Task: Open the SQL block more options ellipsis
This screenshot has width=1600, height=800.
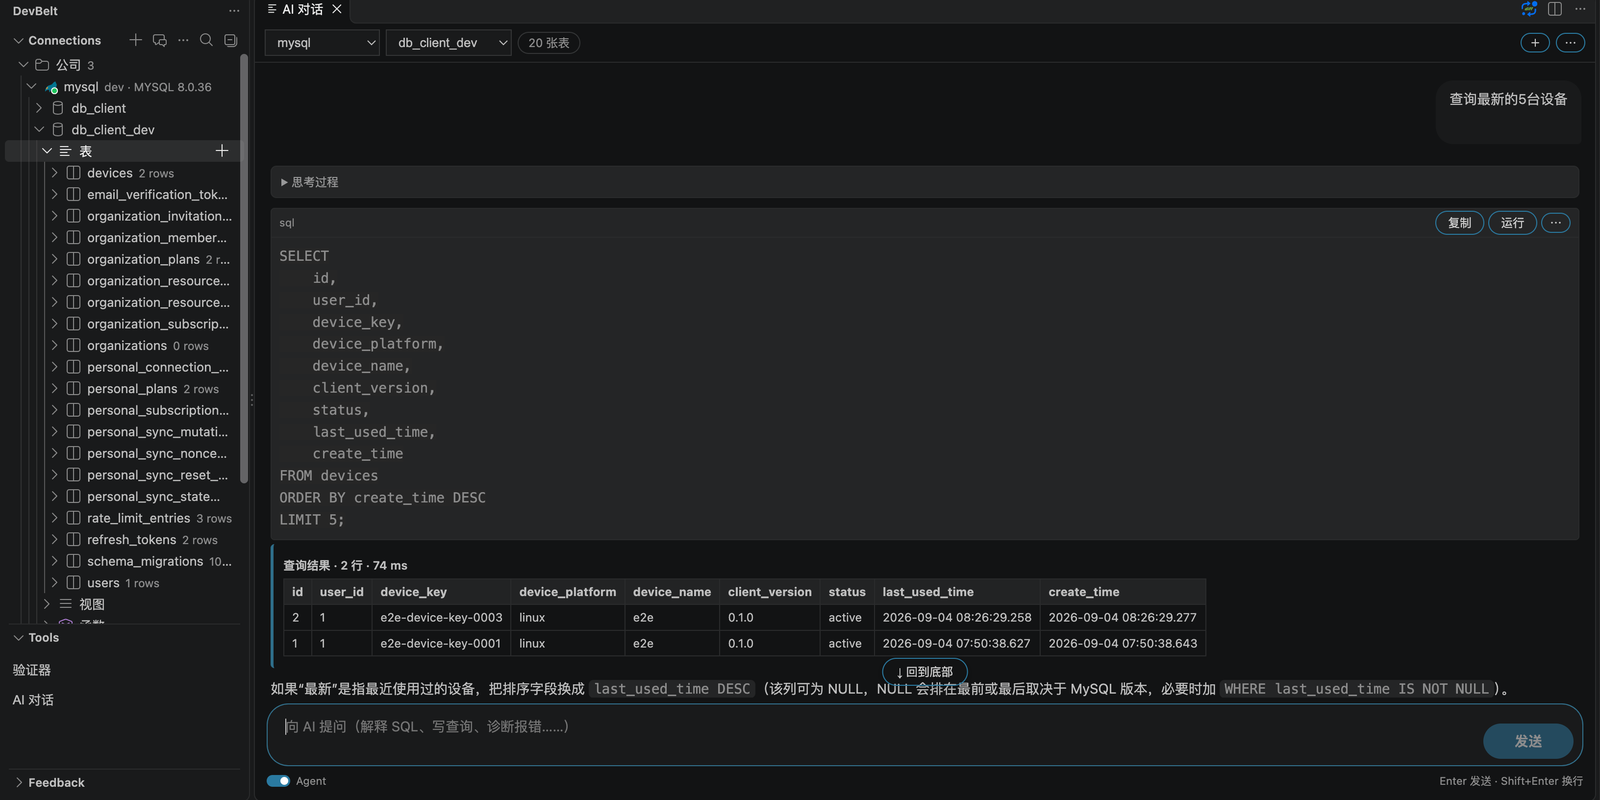Action: coord(1556,223)
